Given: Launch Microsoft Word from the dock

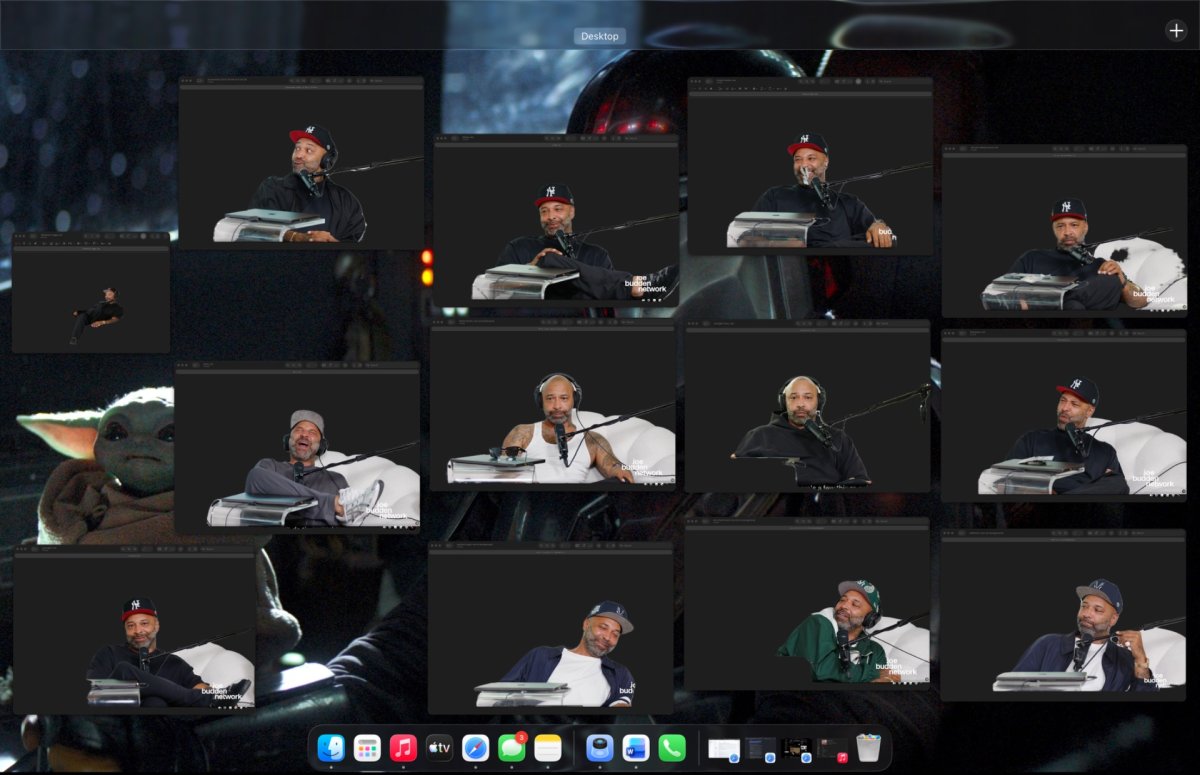Looking at the screenshot, I should (636, 747).
